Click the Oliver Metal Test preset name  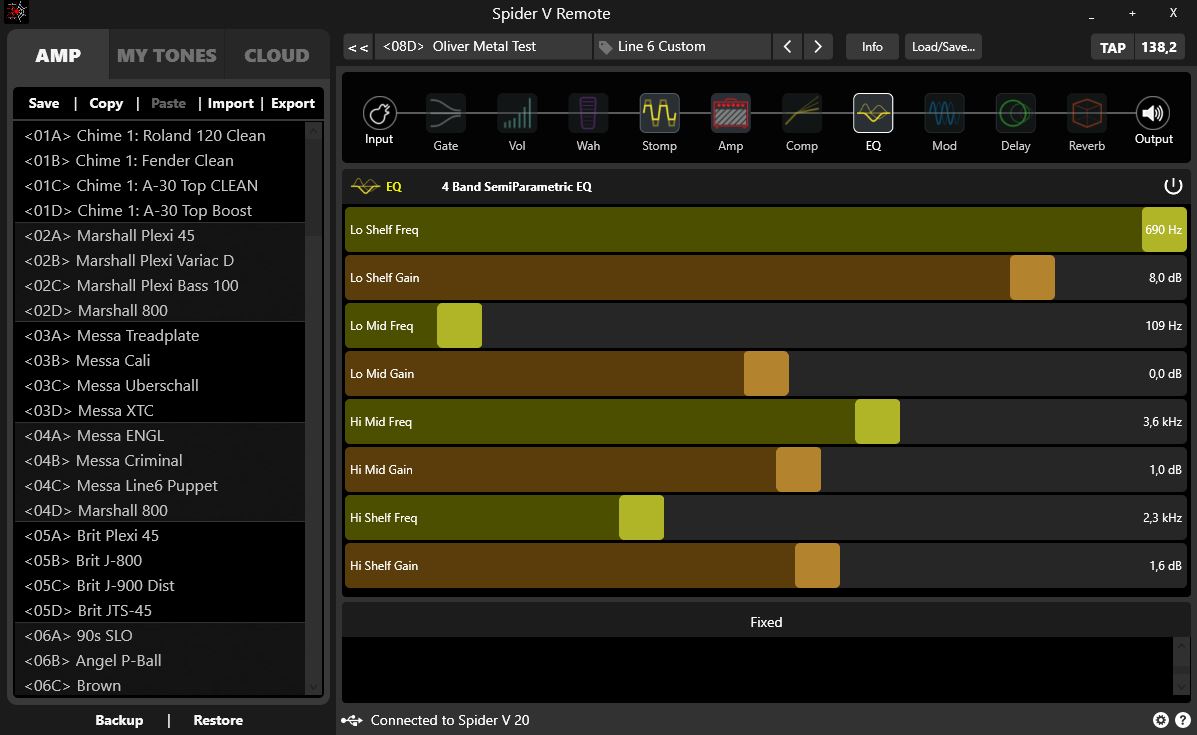[484, 47]
